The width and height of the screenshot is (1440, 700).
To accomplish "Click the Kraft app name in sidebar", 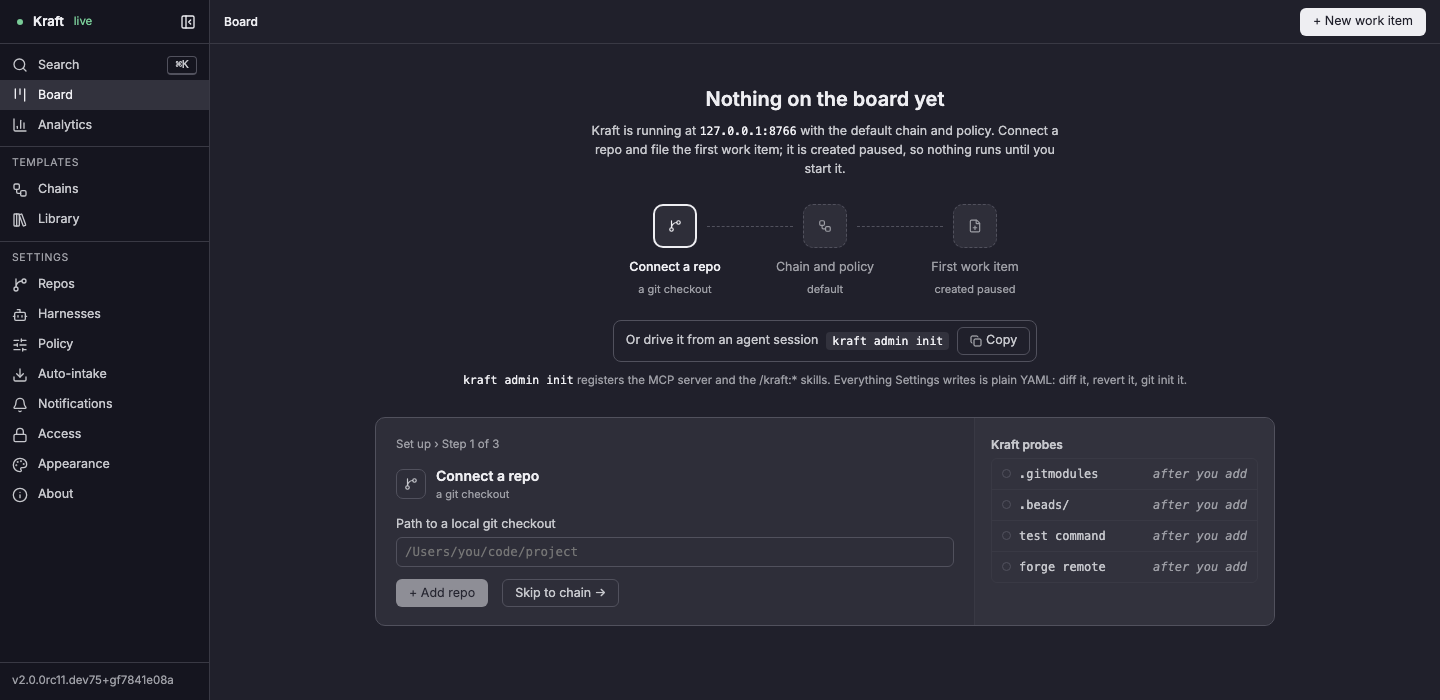I will pos(48,21).
